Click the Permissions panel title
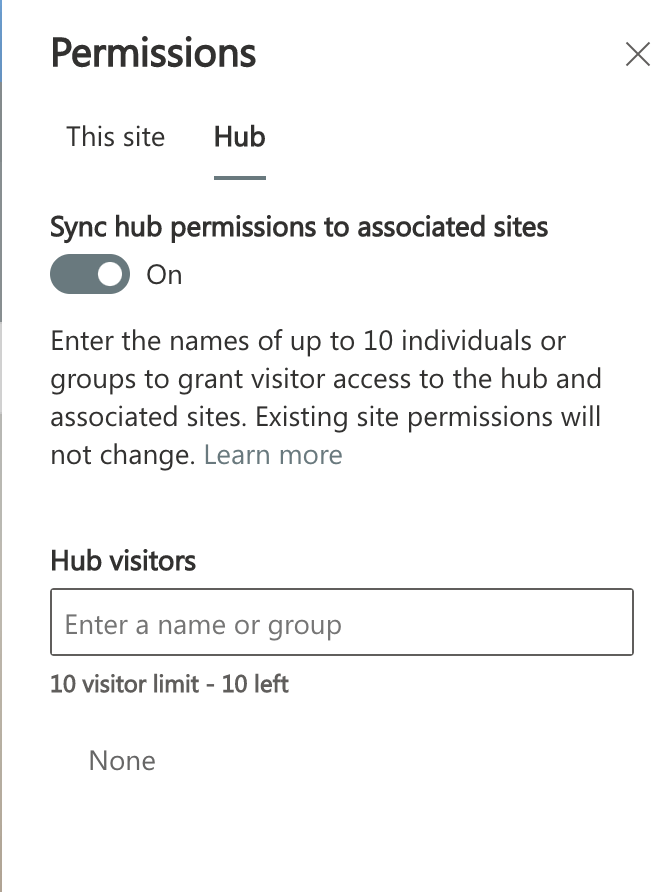Image resolution: width=656 pixels, height=892 pixels. click(x=153, y=53)
